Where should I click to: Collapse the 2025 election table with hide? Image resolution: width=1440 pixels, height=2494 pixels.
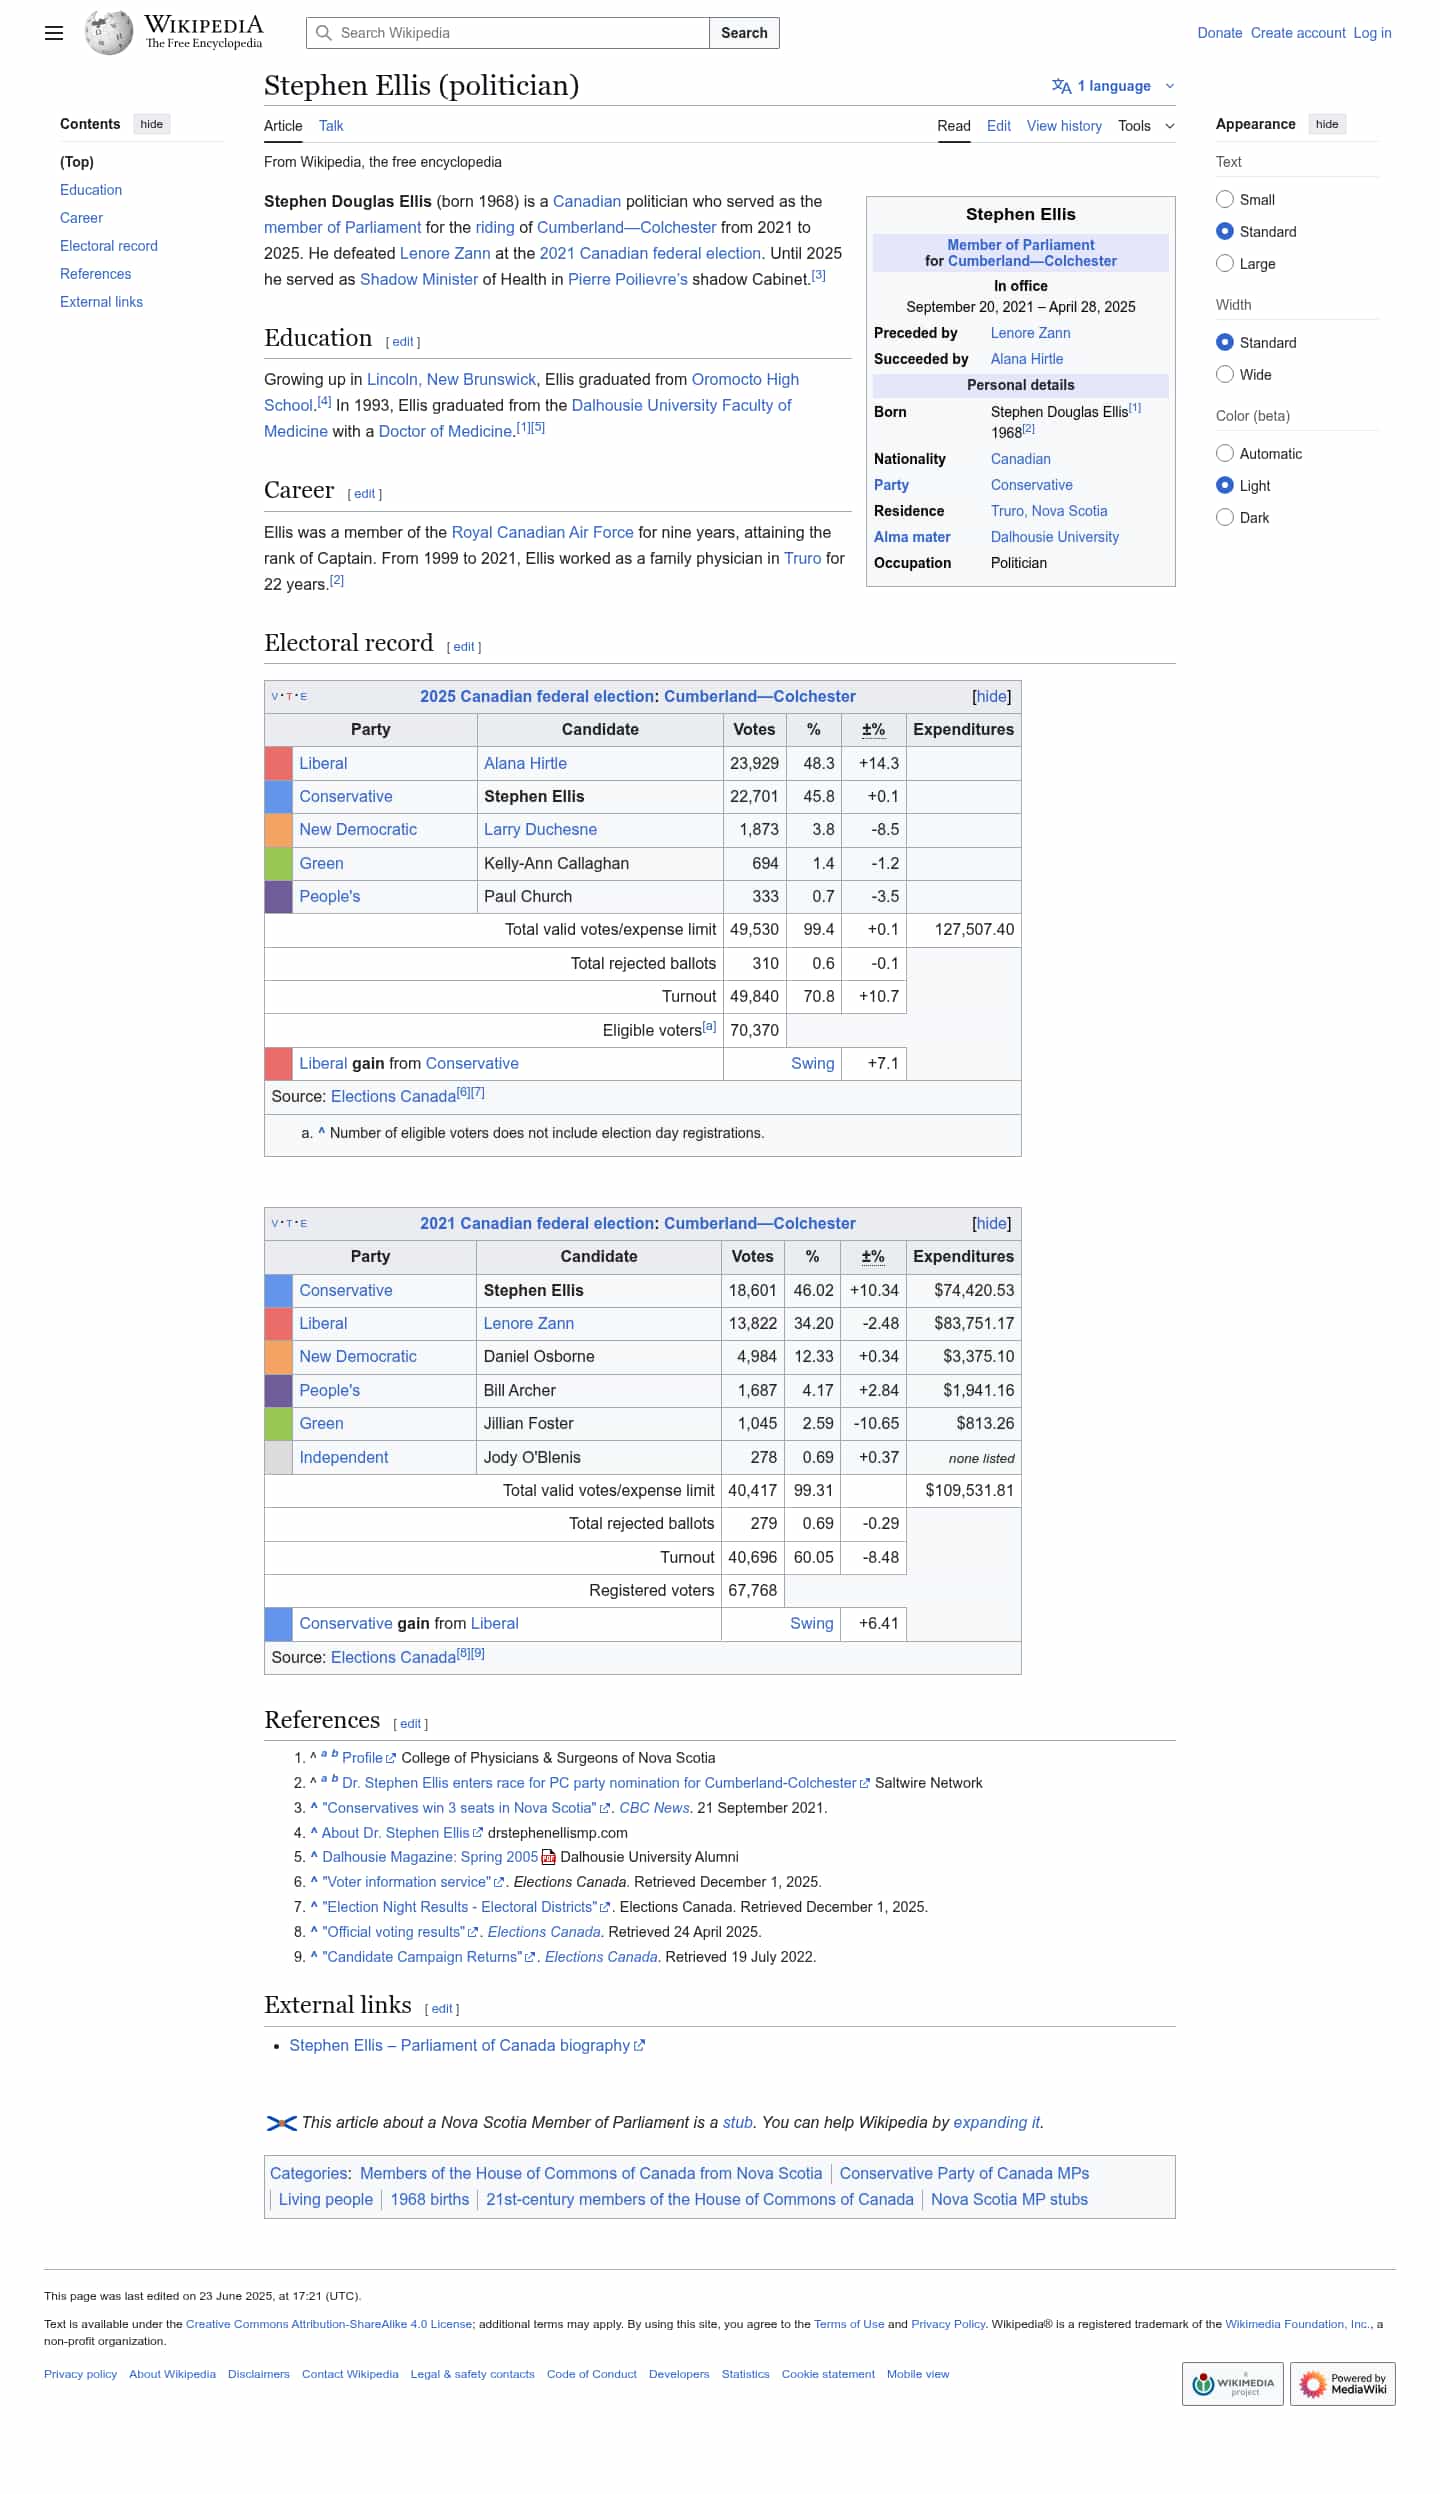991,696
